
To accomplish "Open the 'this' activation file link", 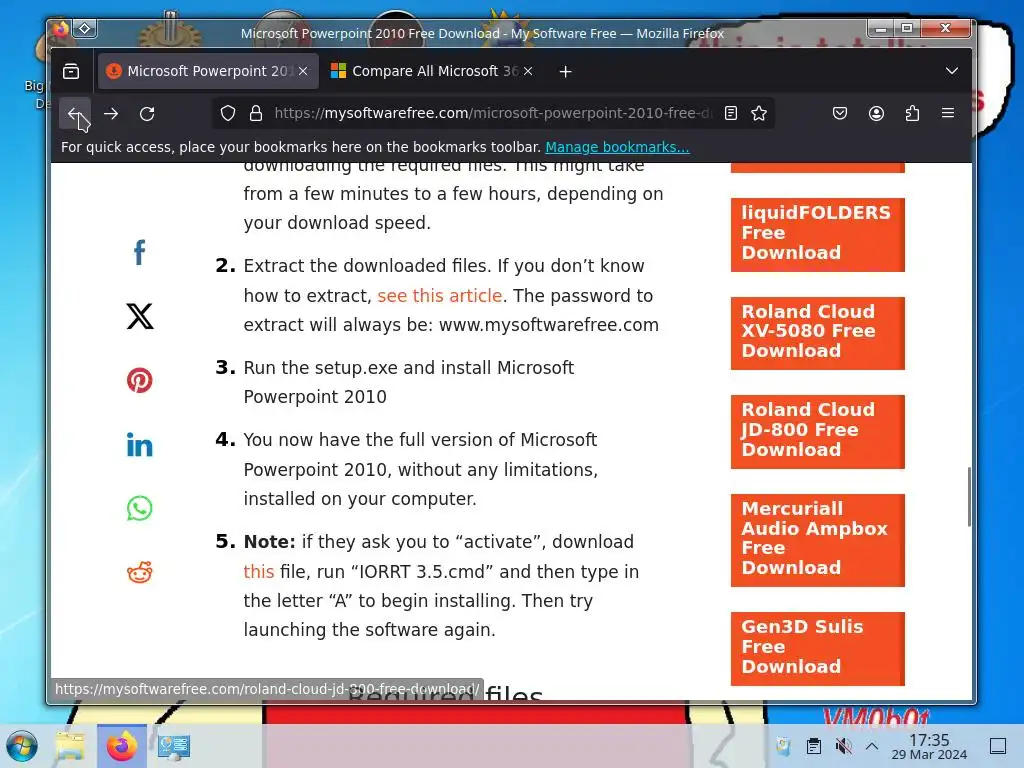I will click(x=259, y=572).
